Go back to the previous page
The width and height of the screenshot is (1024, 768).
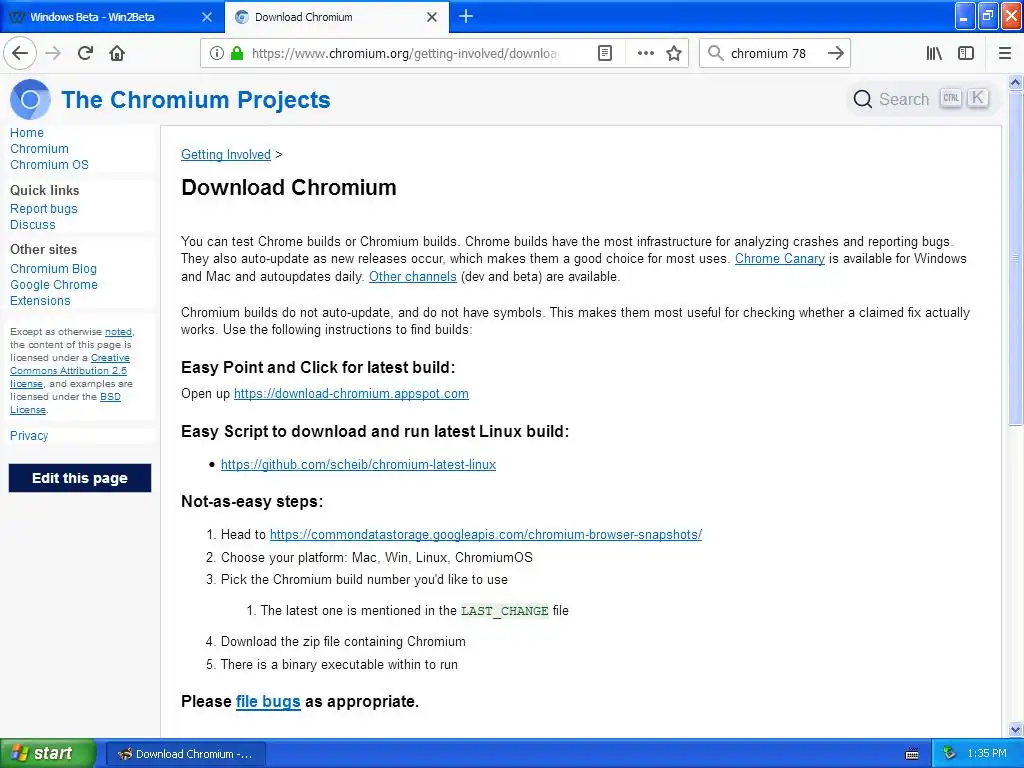(x=20, y=53)
